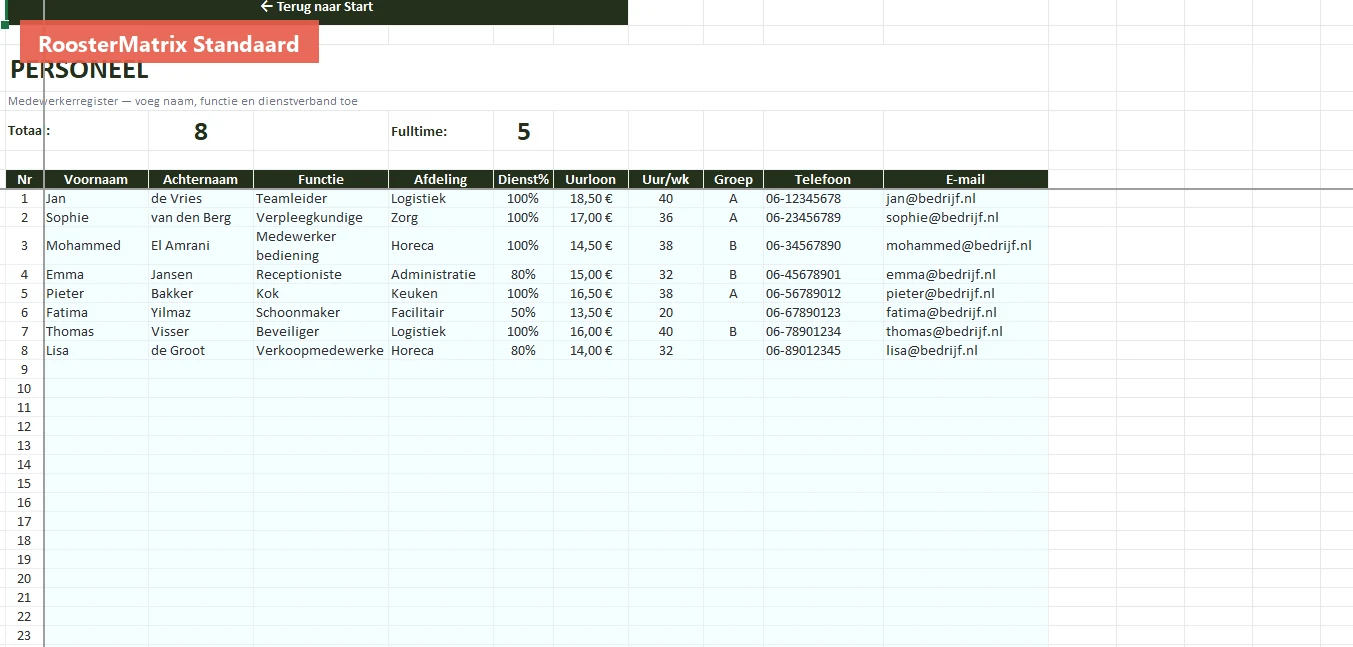1353x647 pixels.
Task: Select the 'Verpleegkundige' function cell
Action: pos(321,218)
